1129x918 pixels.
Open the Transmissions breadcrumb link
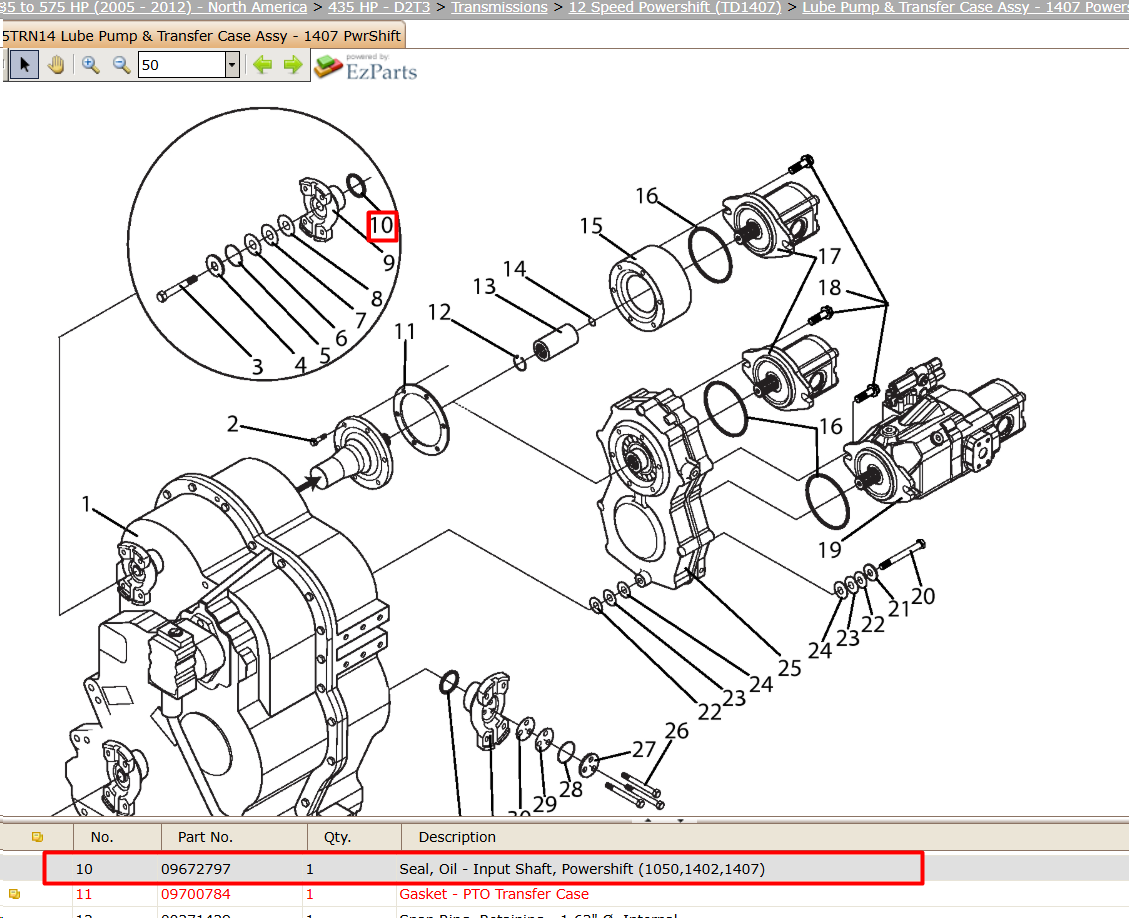click(x=500, y=7)
